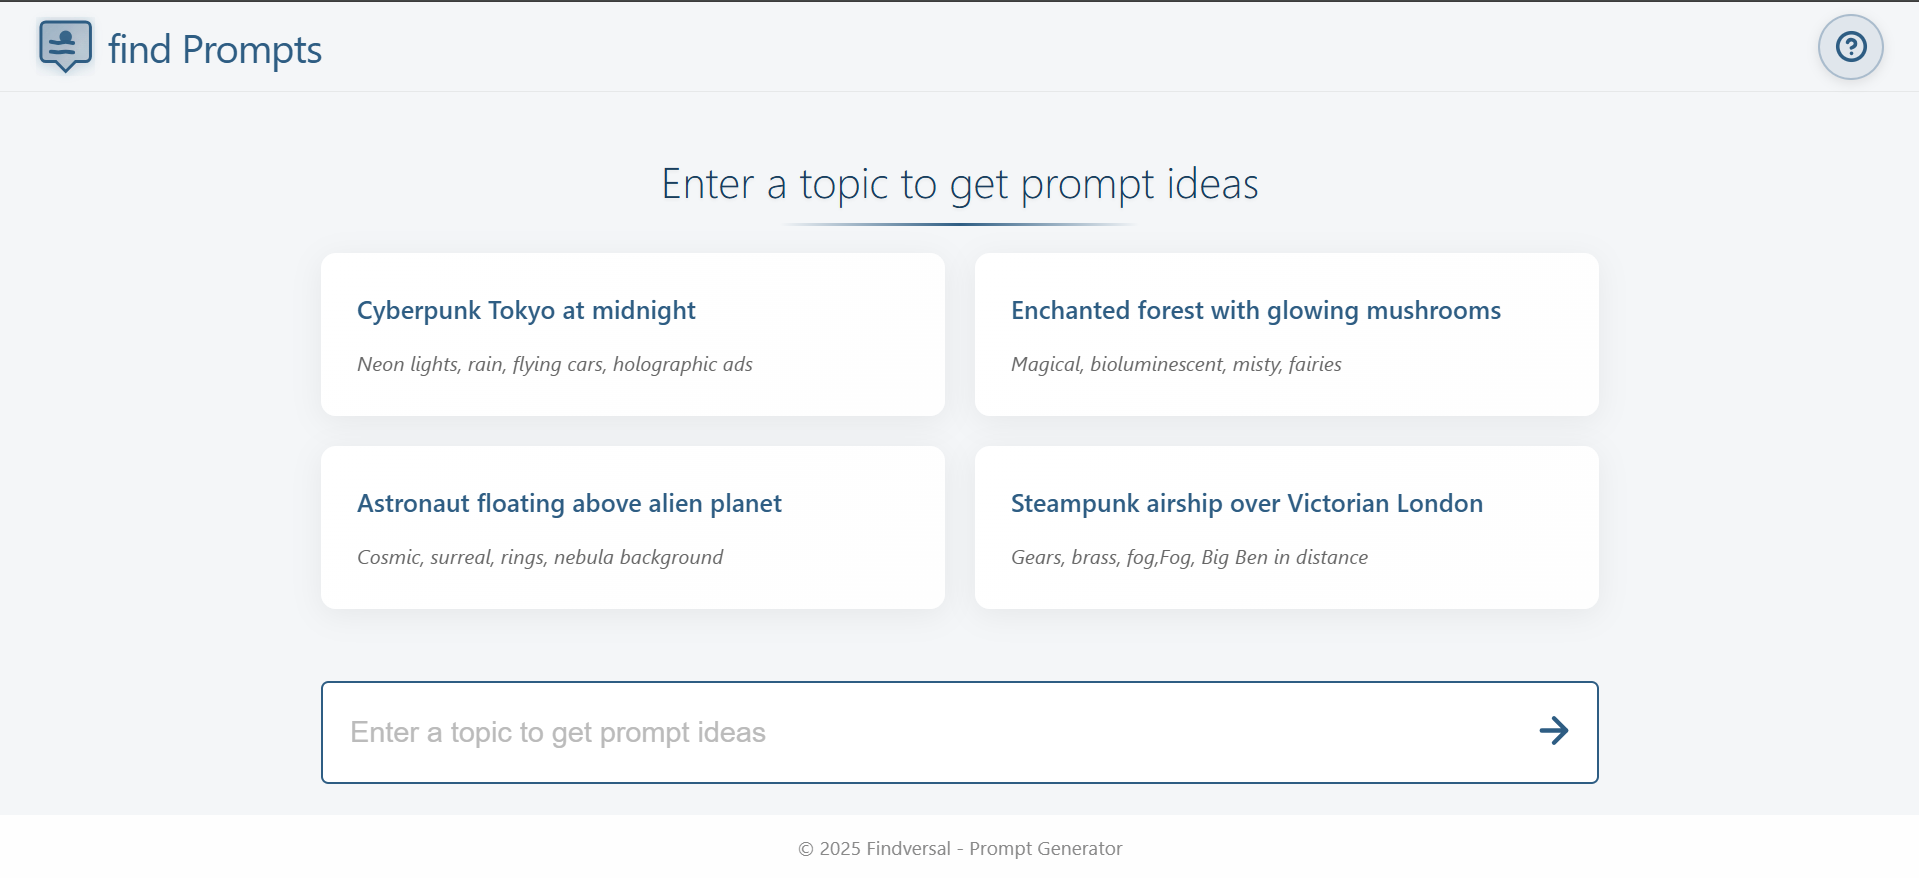This screenshot has height=878, width=1919.
Task: Choose the Enchanted forest with glowing mushrooms suggestion
Action: click(1286, 334)
